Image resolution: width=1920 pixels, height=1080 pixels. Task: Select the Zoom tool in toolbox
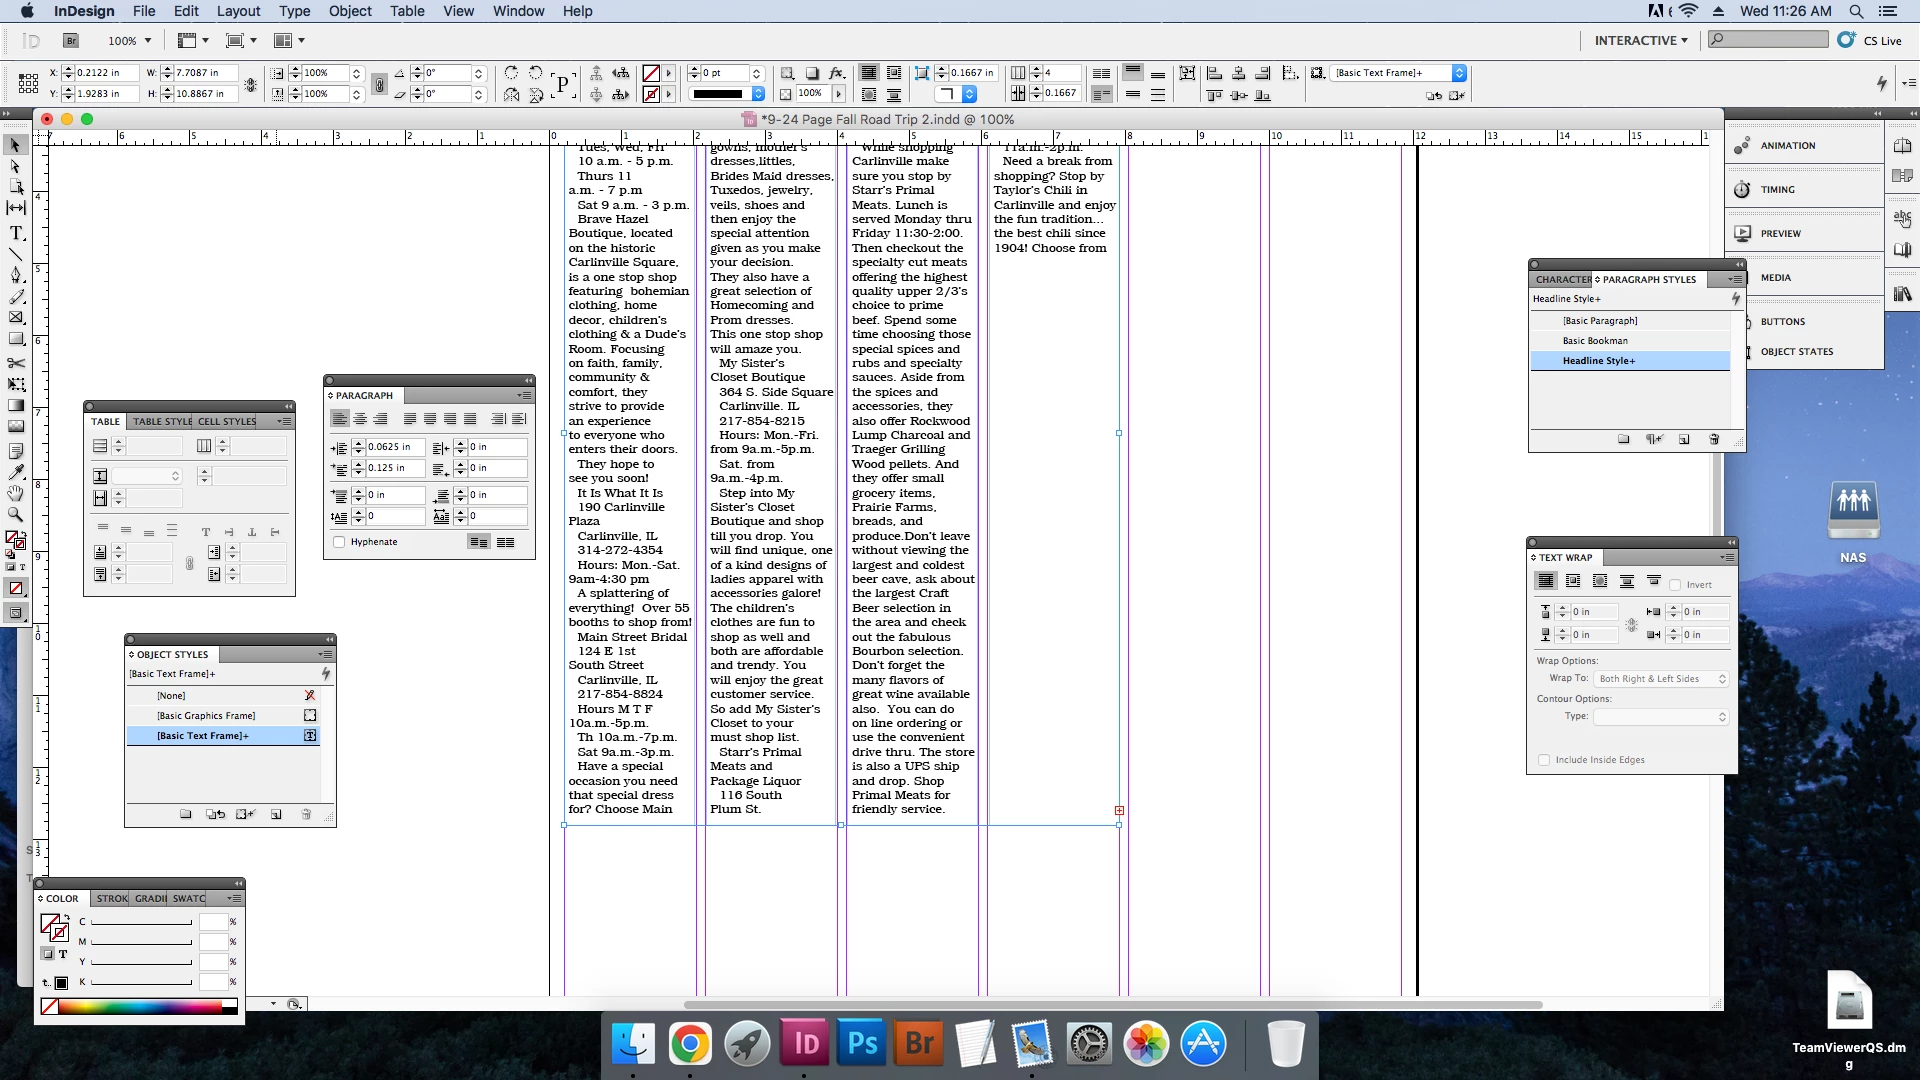pos(16,514)
